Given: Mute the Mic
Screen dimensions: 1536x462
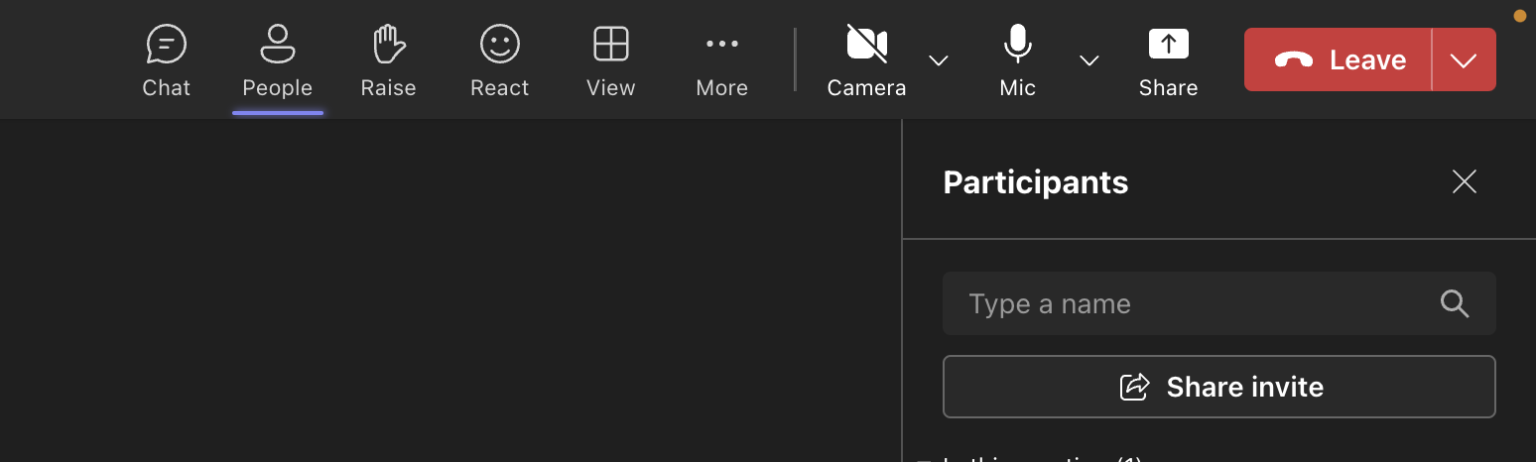Looking at the screenshot, I should 1017,60.
